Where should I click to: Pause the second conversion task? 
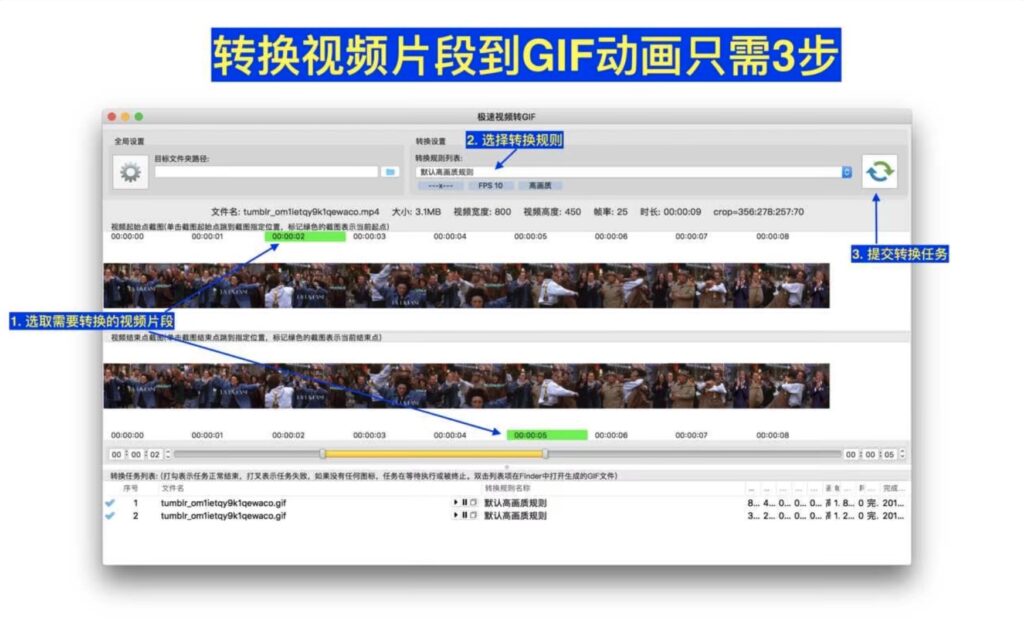[463, 514]
